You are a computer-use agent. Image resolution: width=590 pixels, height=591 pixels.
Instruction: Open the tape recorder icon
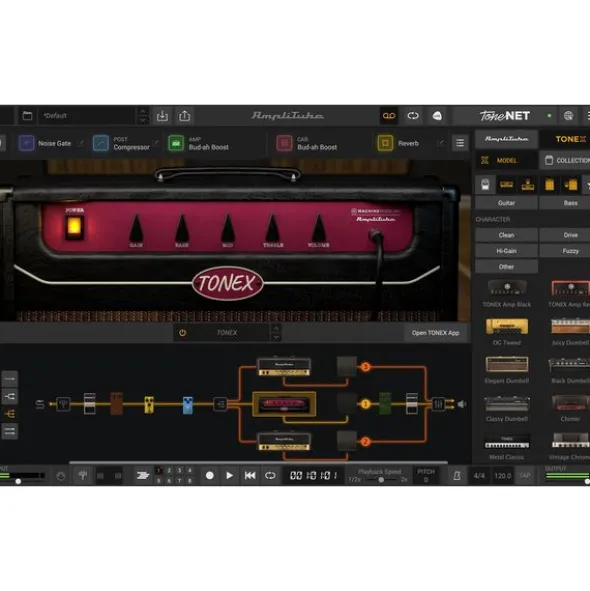point(389,116)
